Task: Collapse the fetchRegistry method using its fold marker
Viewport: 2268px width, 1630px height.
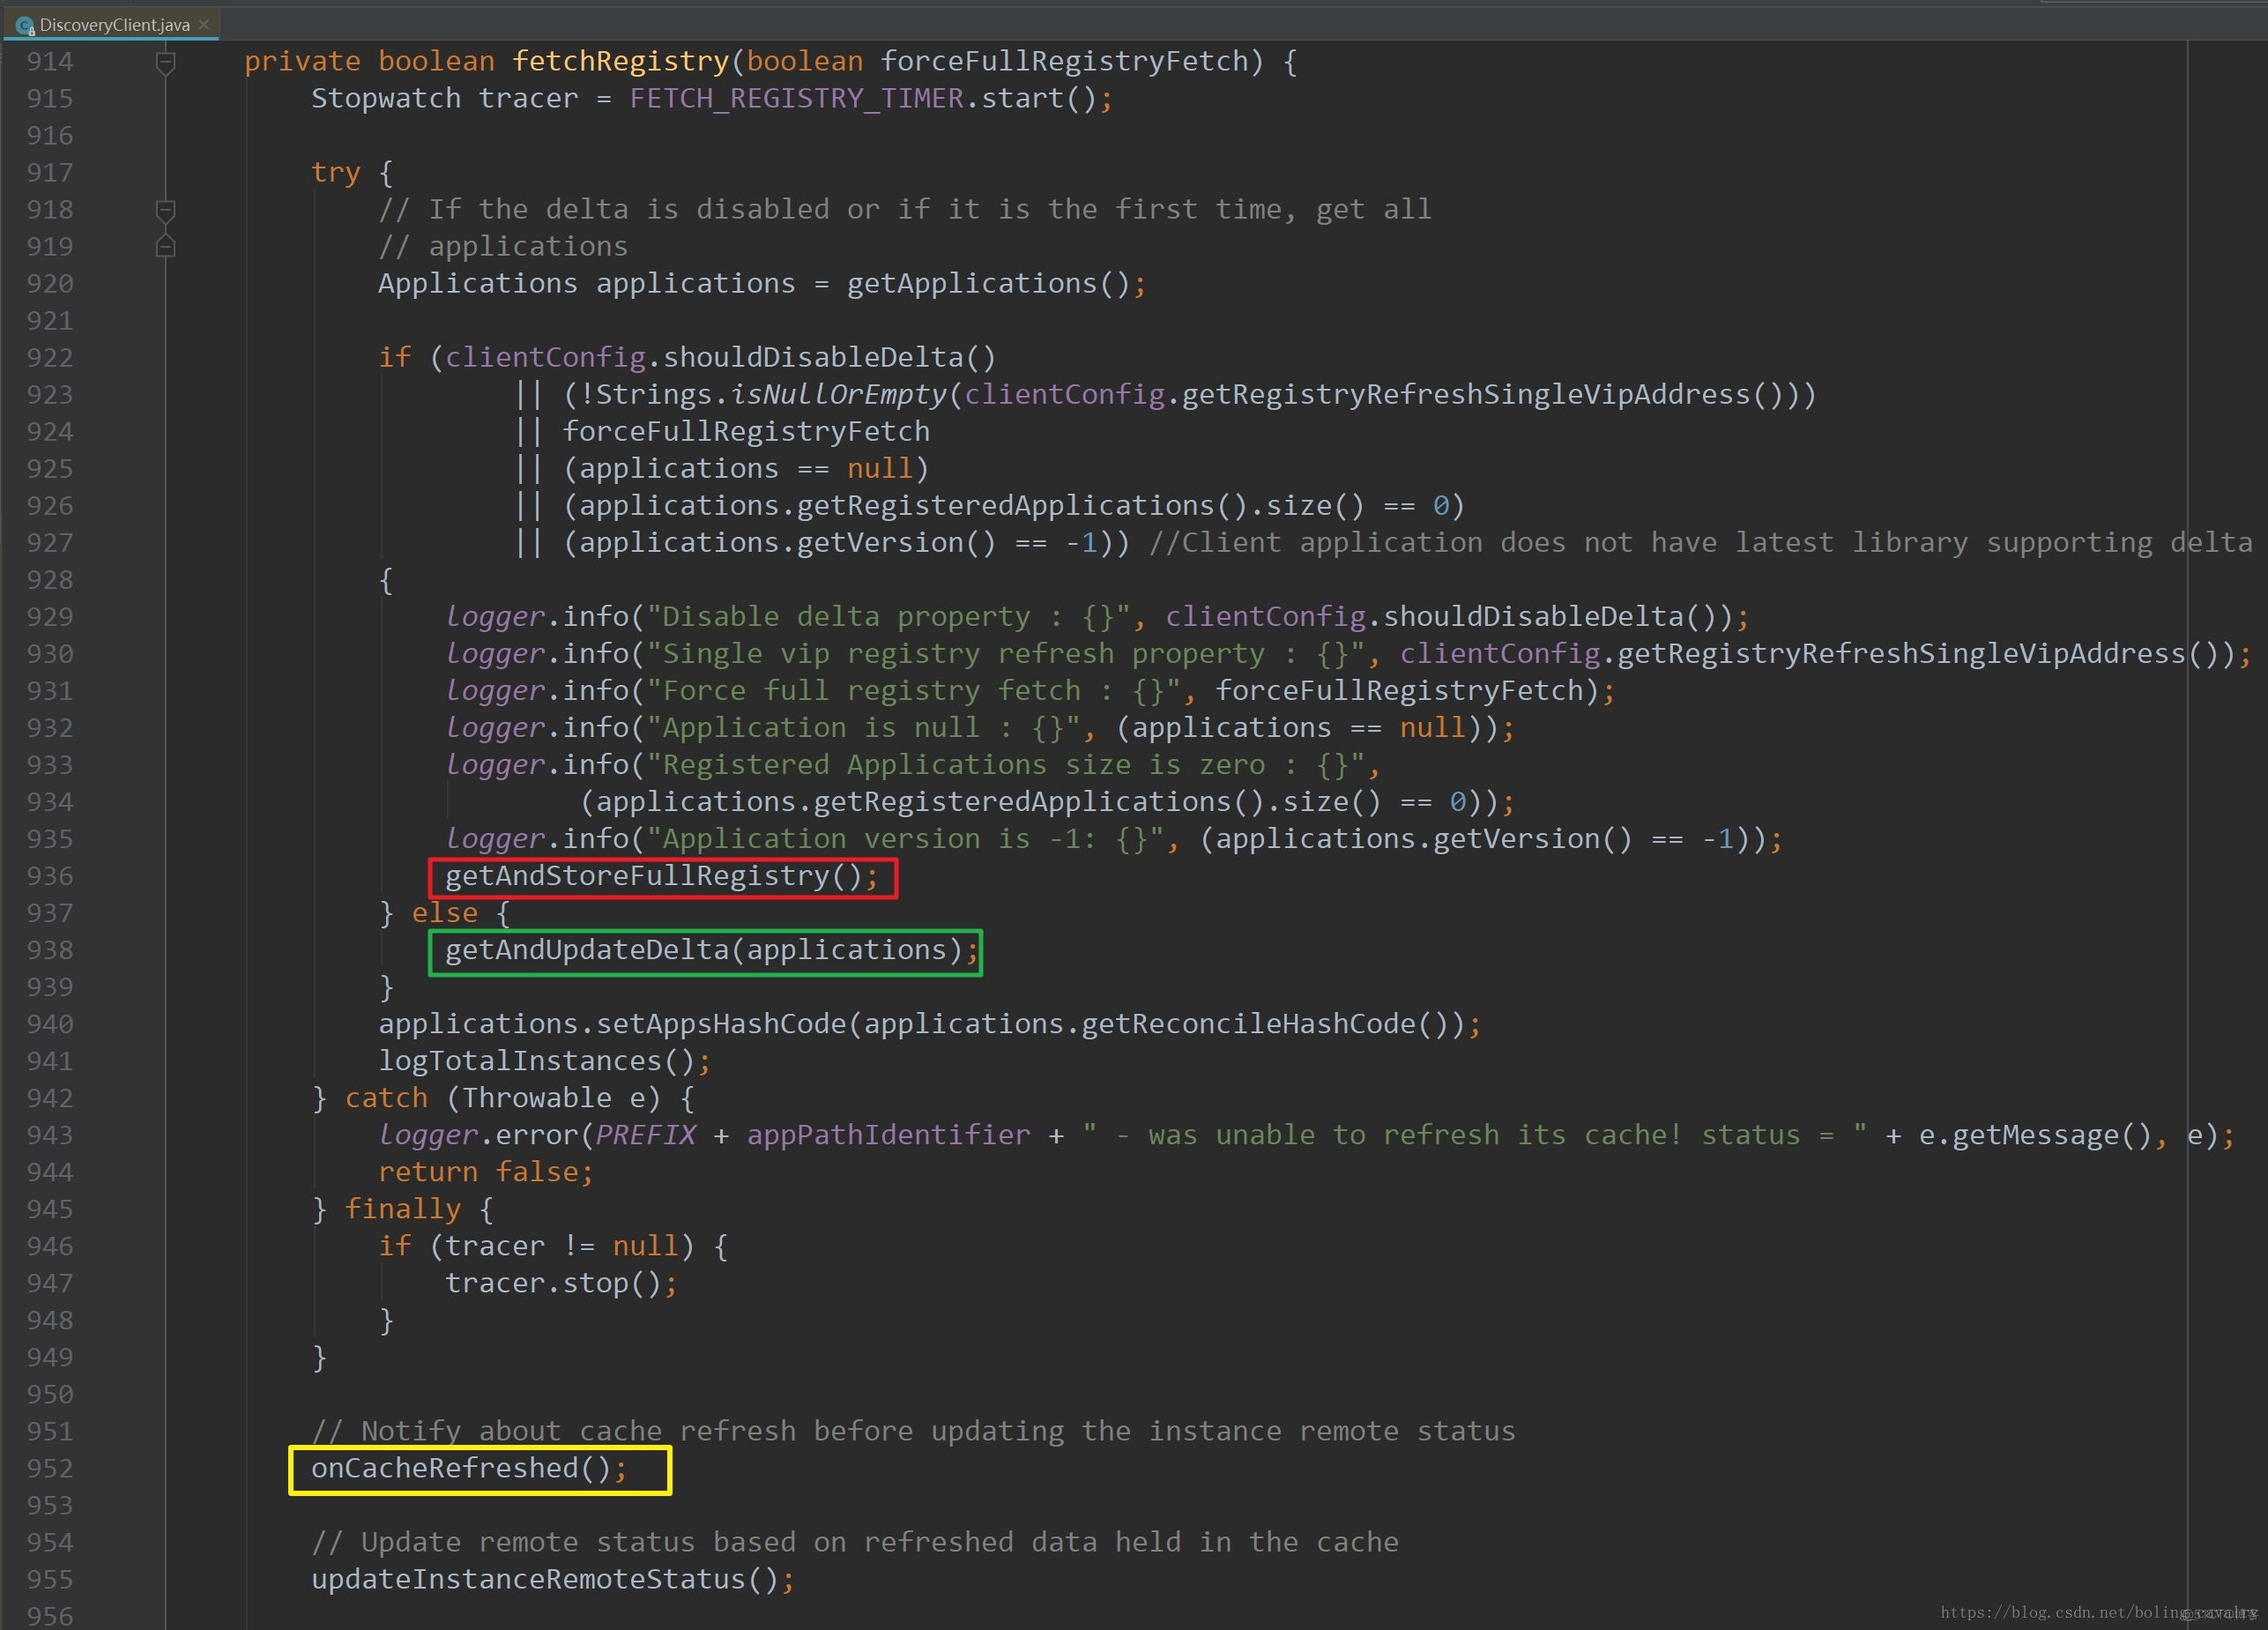Action: point(165,61)
